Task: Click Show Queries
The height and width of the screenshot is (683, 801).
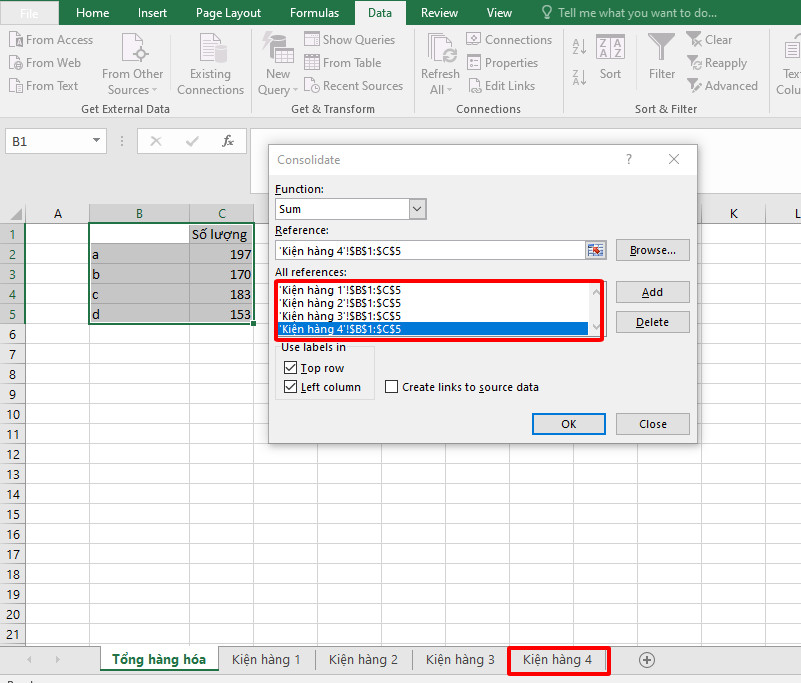Action: (x=349, y=40)
